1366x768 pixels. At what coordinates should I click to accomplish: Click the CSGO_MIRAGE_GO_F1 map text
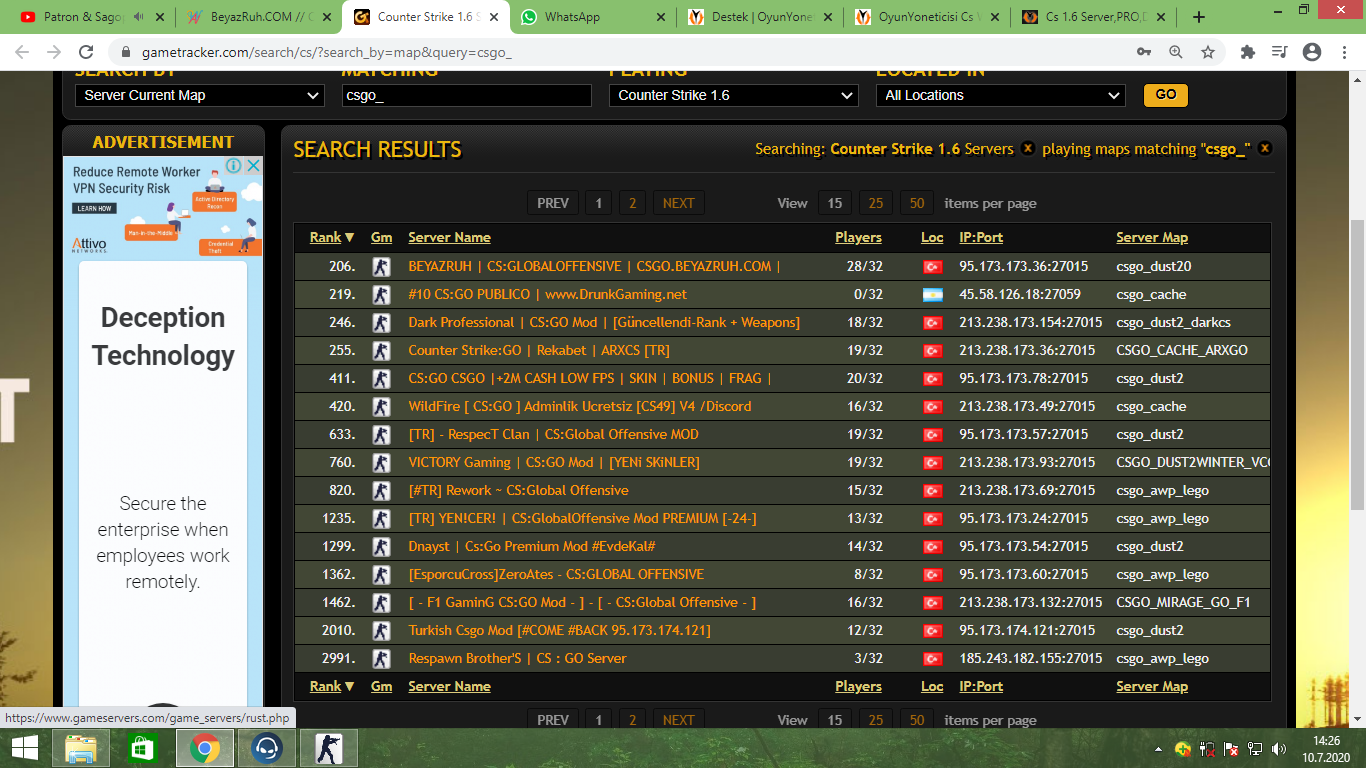1183,603
